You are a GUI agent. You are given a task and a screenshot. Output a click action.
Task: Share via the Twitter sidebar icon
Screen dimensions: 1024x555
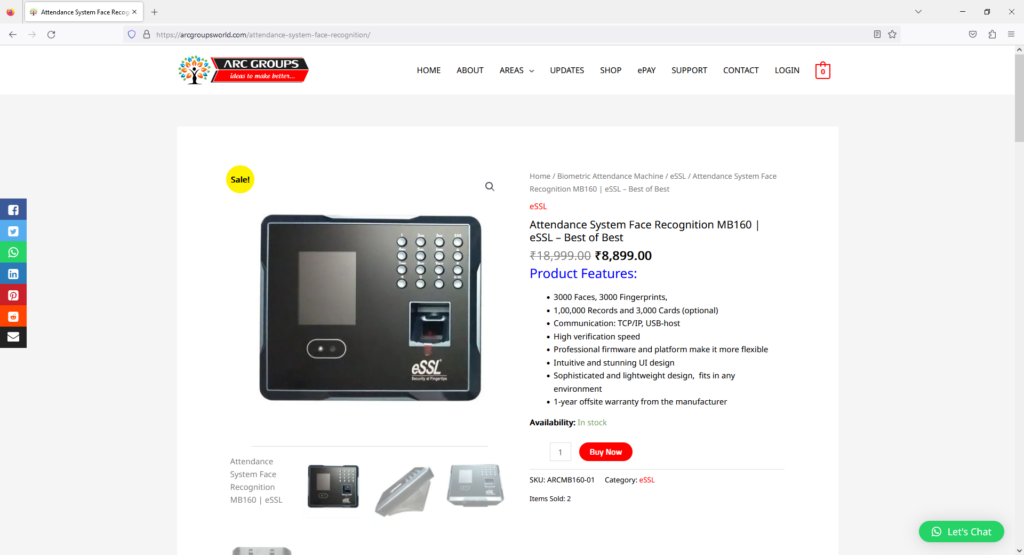(13, 231)
